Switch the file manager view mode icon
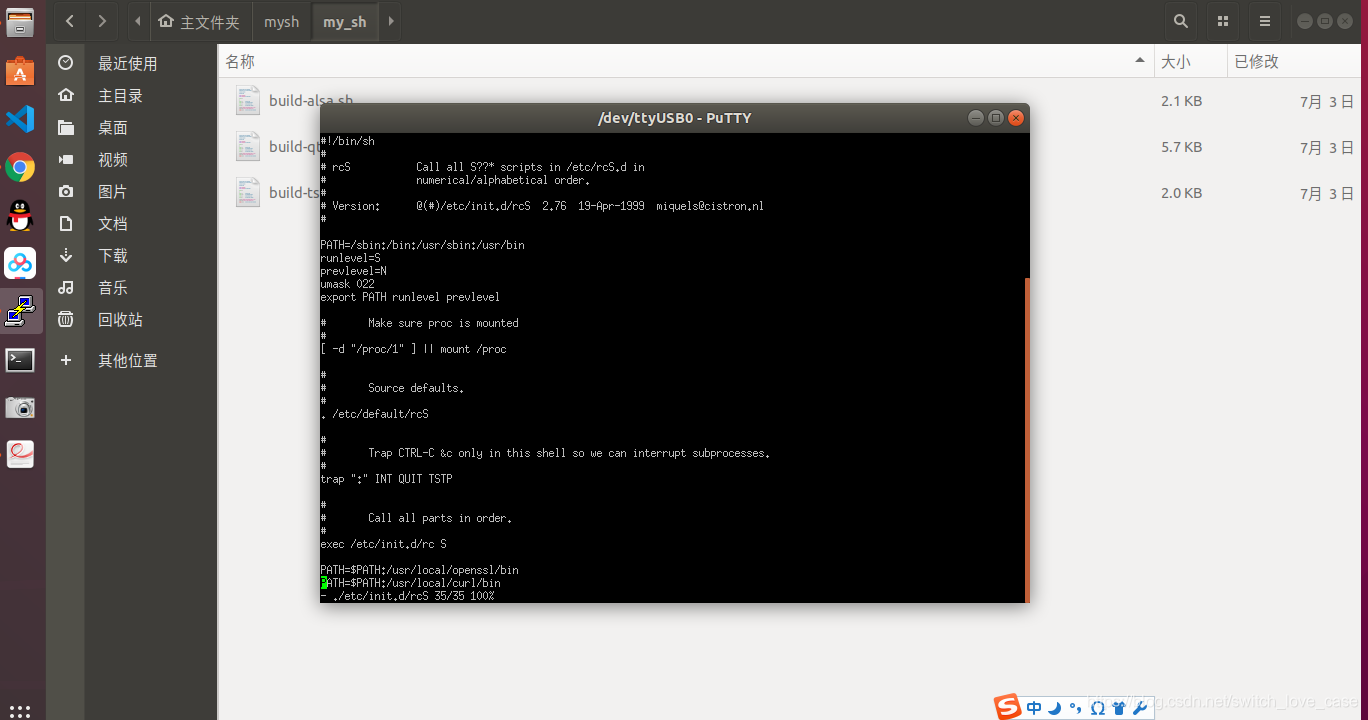 tap(1223, 21)
